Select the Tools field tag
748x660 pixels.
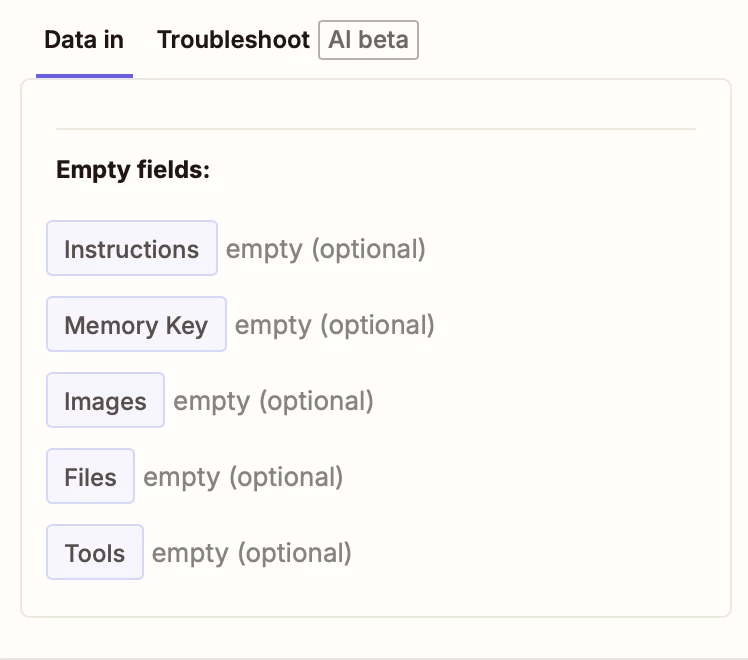(95, 552)
